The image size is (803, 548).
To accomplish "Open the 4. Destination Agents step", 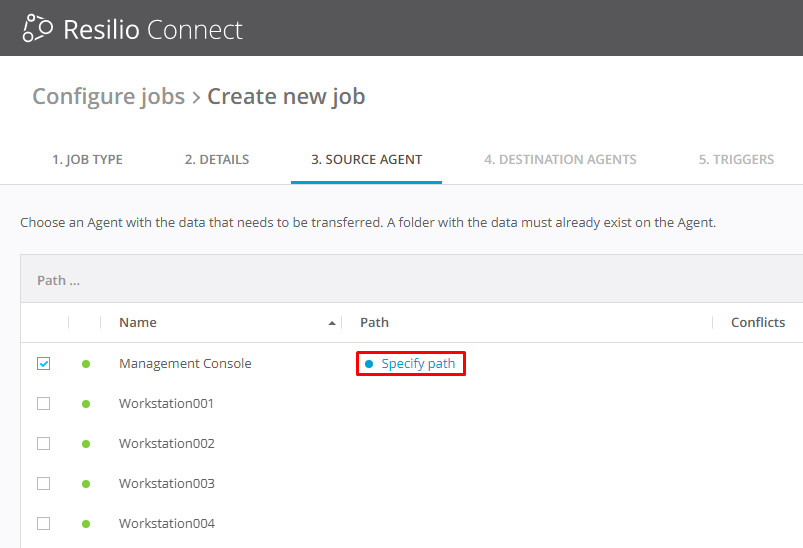I will (560, 159).
